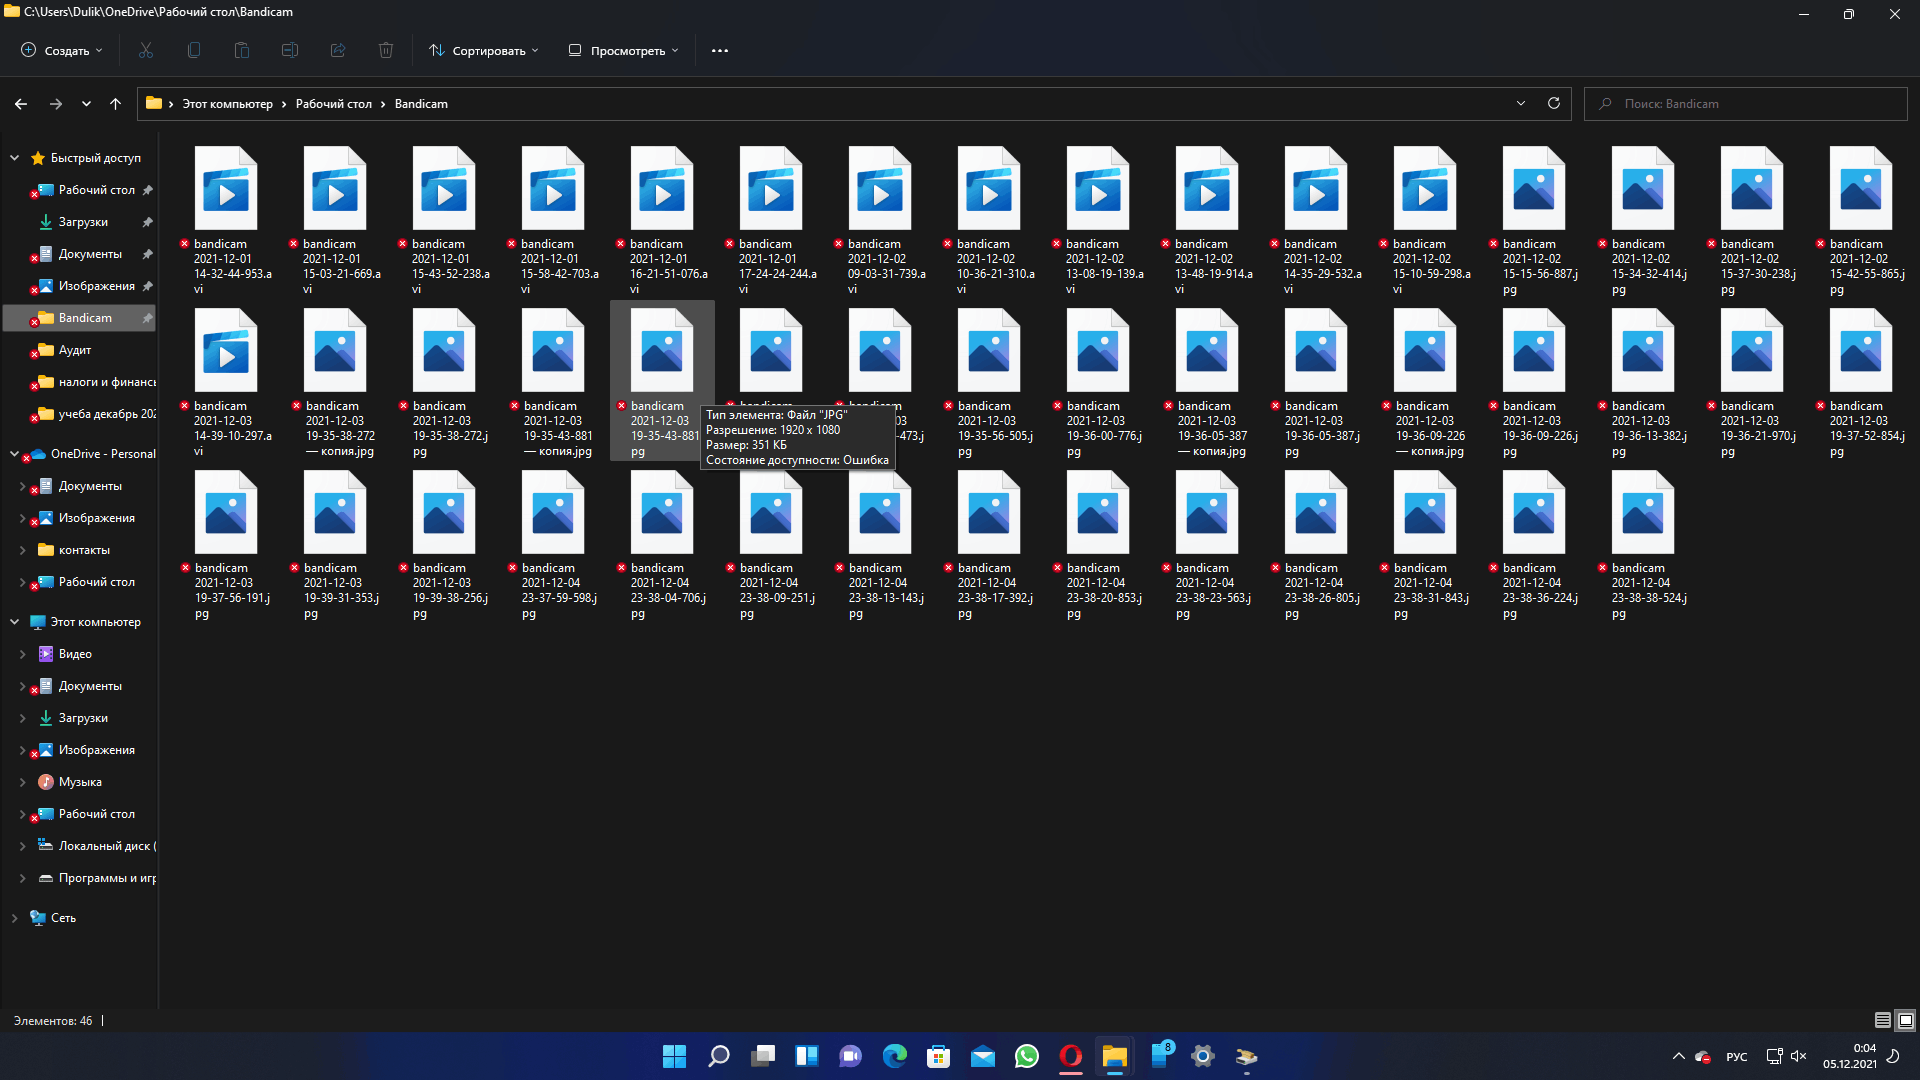
Task: Refresh the Bandicam folder view
Action: pos(1554,103)
